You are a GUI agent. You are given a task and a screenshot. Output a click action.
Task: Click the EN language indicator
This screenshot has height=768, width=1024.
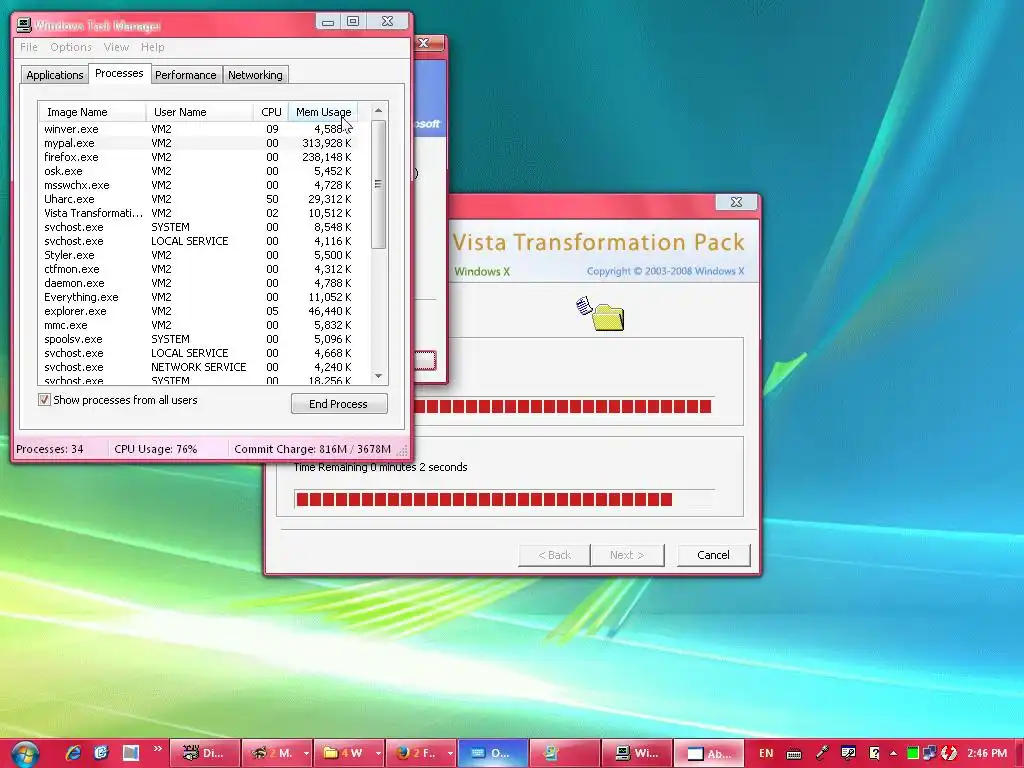click(766, 754)
